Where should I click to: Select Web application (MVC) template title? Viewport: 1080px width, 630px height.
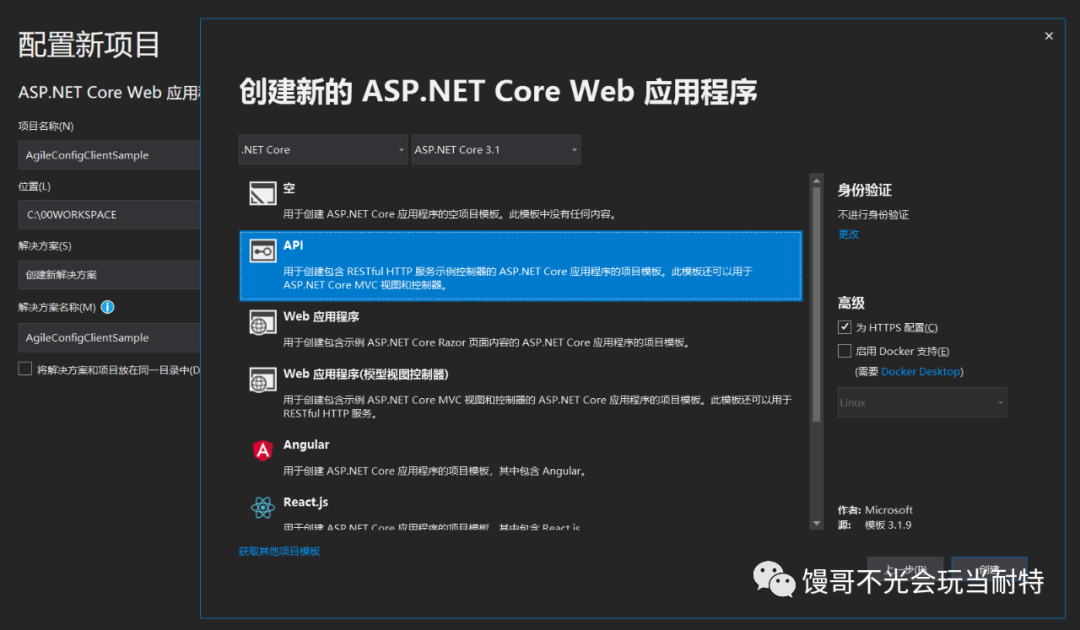366,374
